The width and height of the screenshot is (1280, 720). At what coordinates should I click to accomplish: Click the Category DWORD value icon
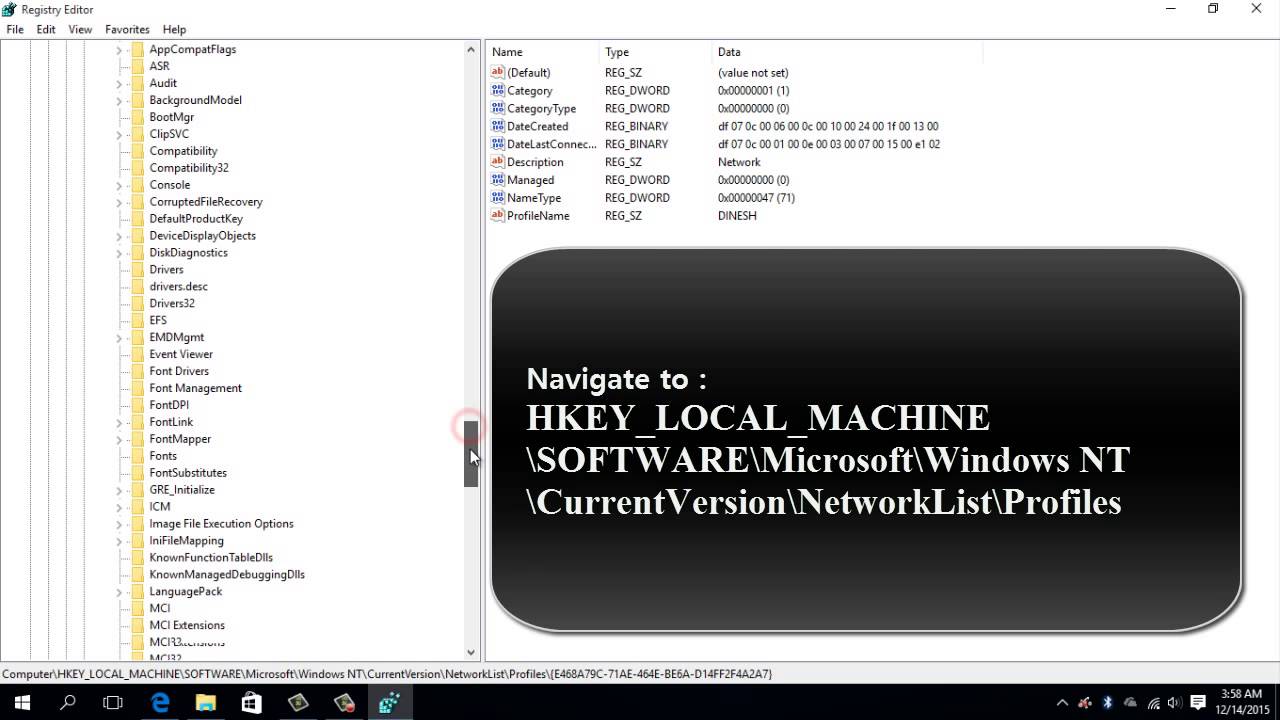[498, 90]
